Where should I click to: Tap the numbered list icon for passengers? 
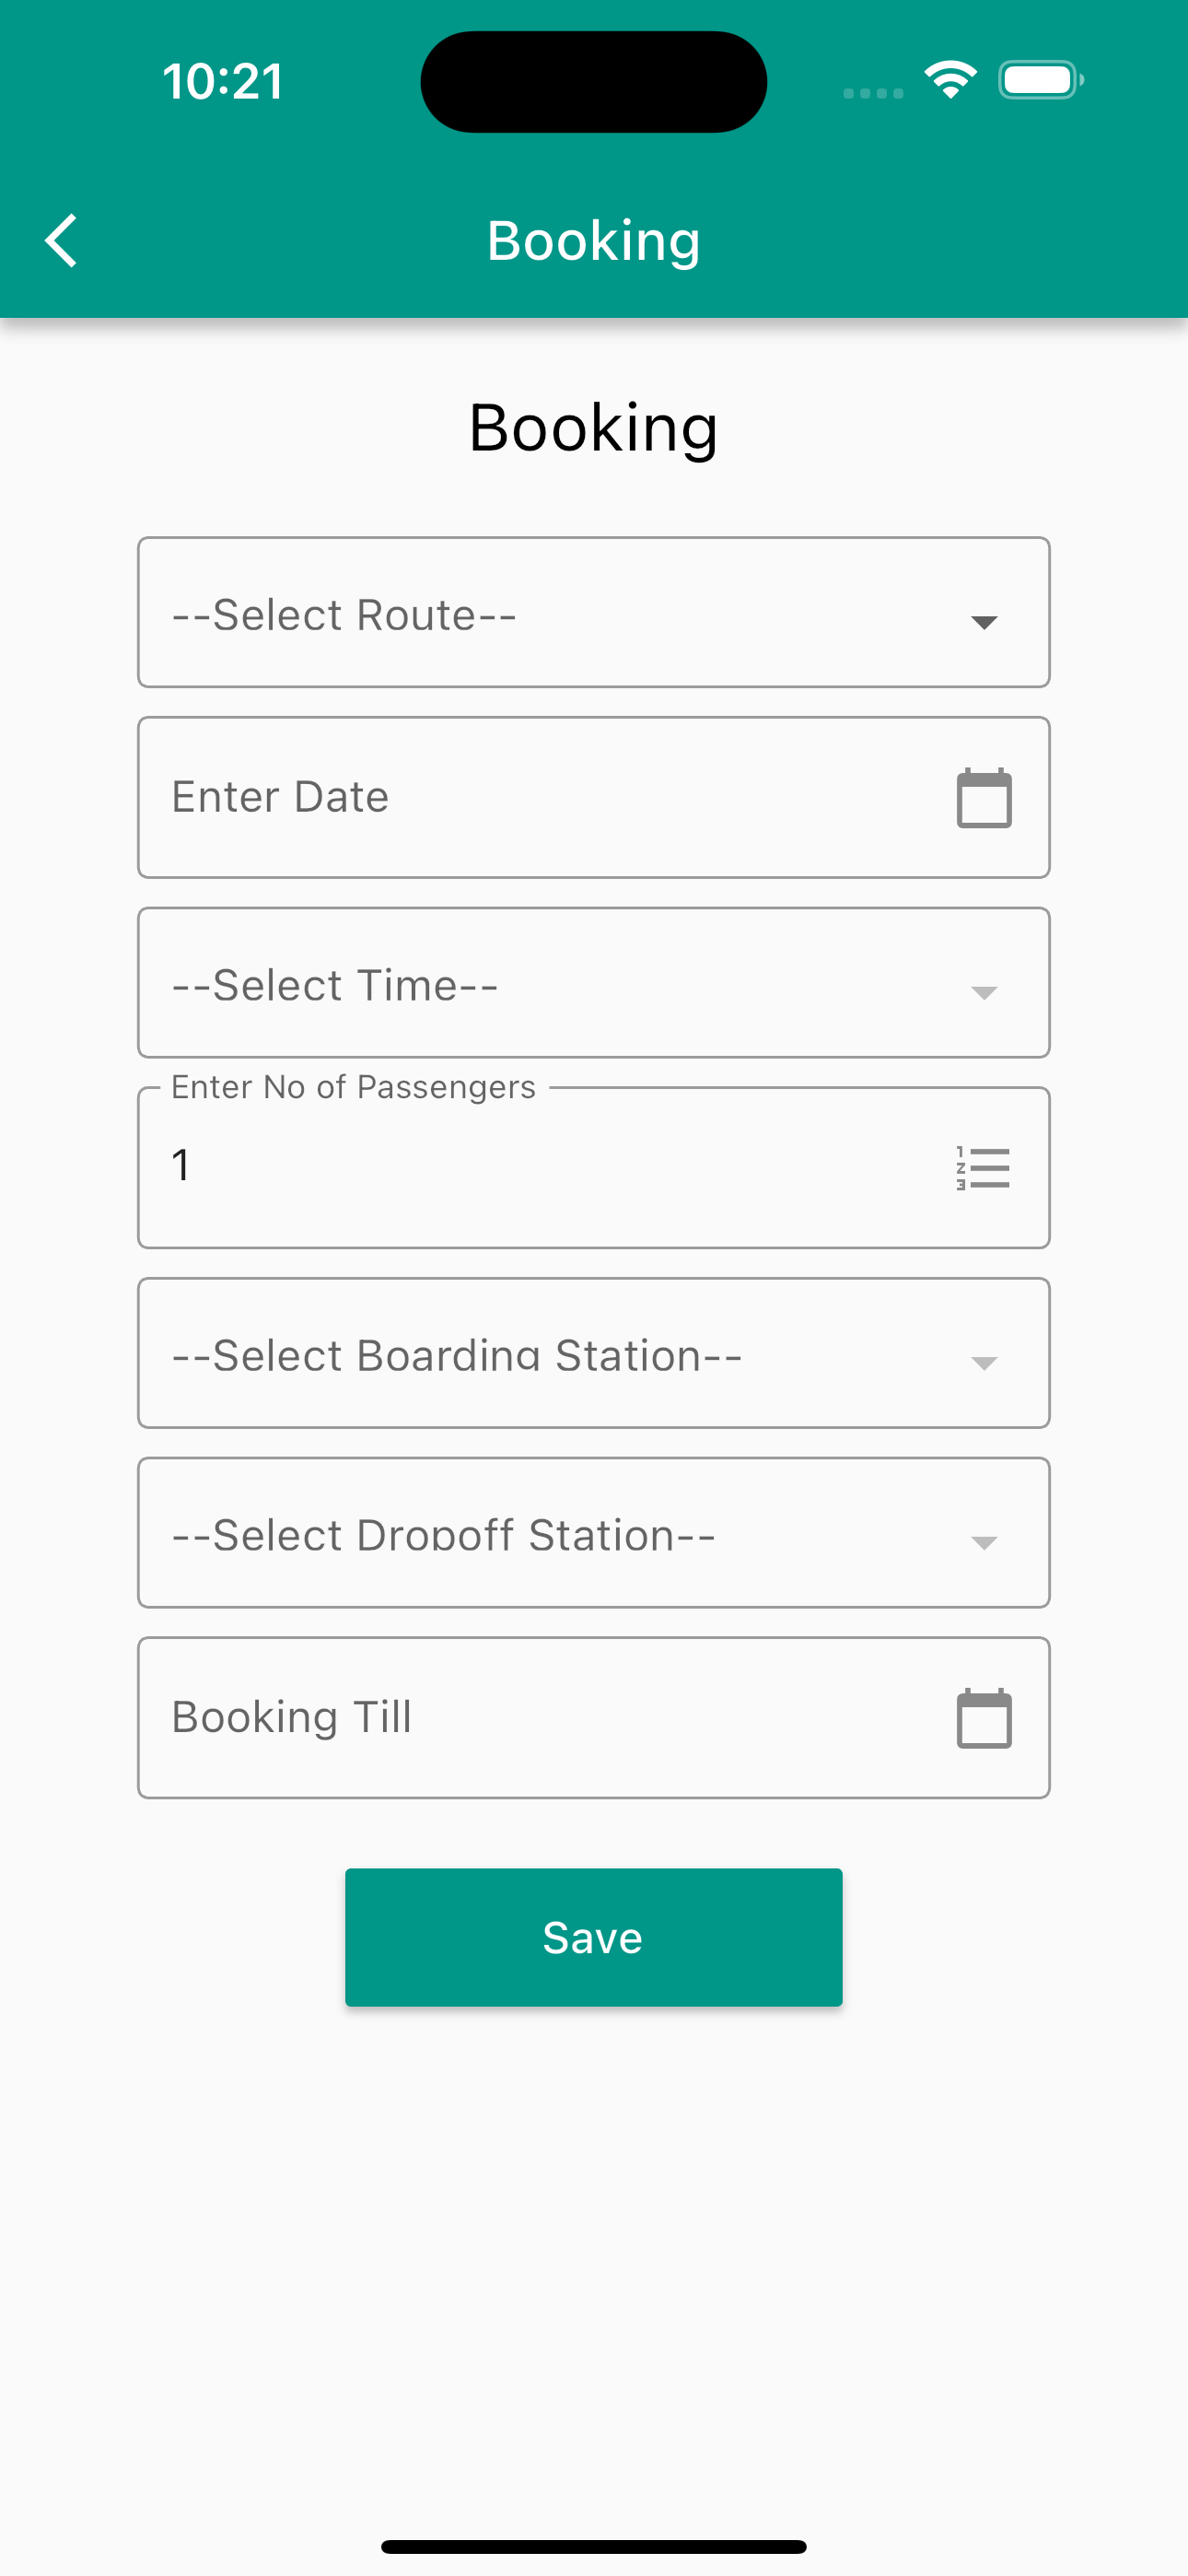click(983, 1168)
